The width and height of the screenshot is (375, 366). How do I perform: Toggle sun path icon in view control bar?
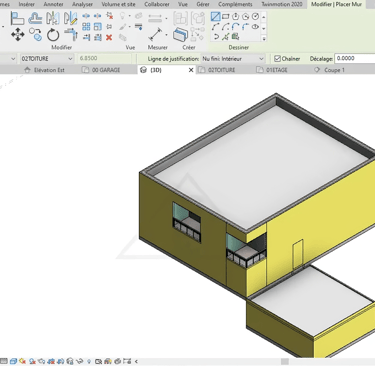23,361
